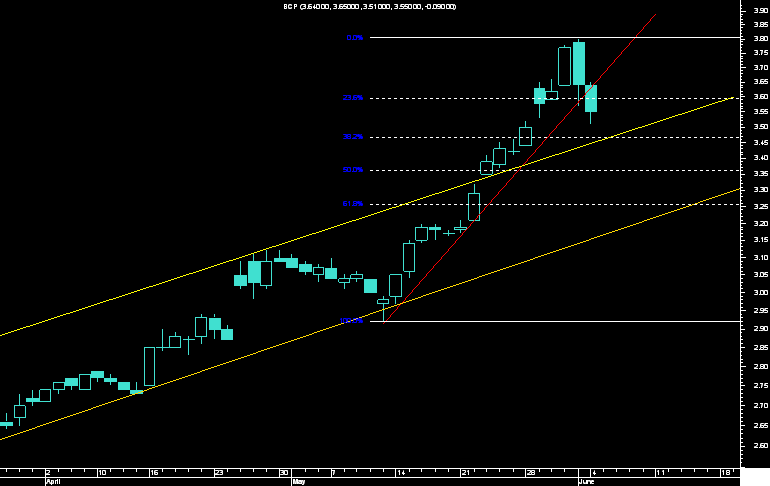770x486 pixels.
Task: Click the 2.60 price axis label
Action: [x=761, y=446]
